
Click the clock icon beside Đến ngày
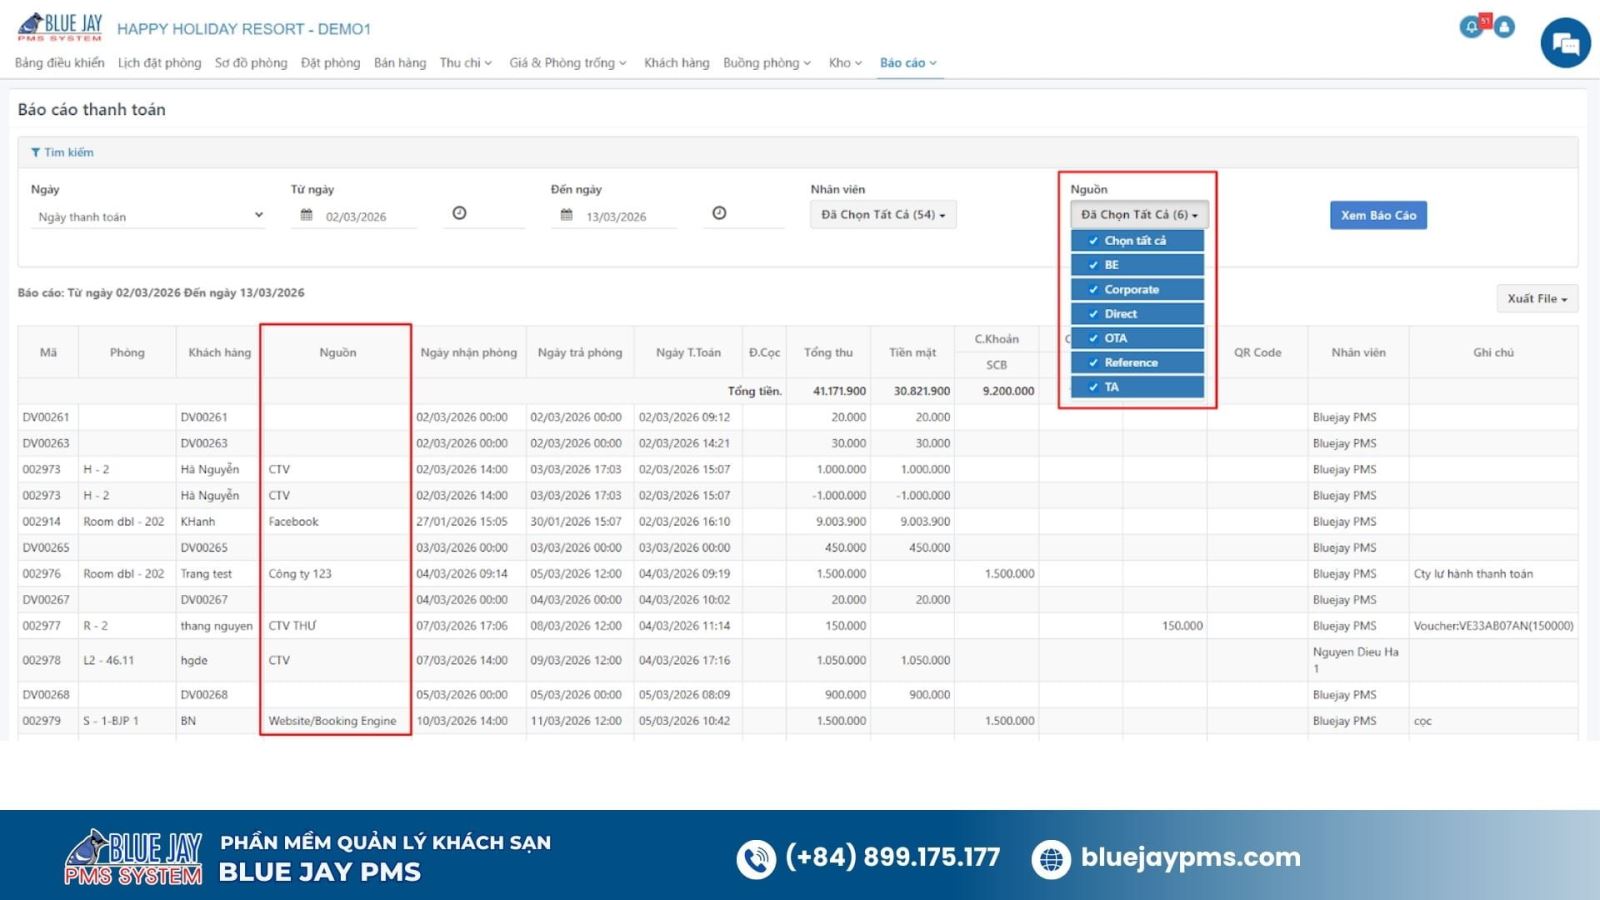tap(719, 213)
